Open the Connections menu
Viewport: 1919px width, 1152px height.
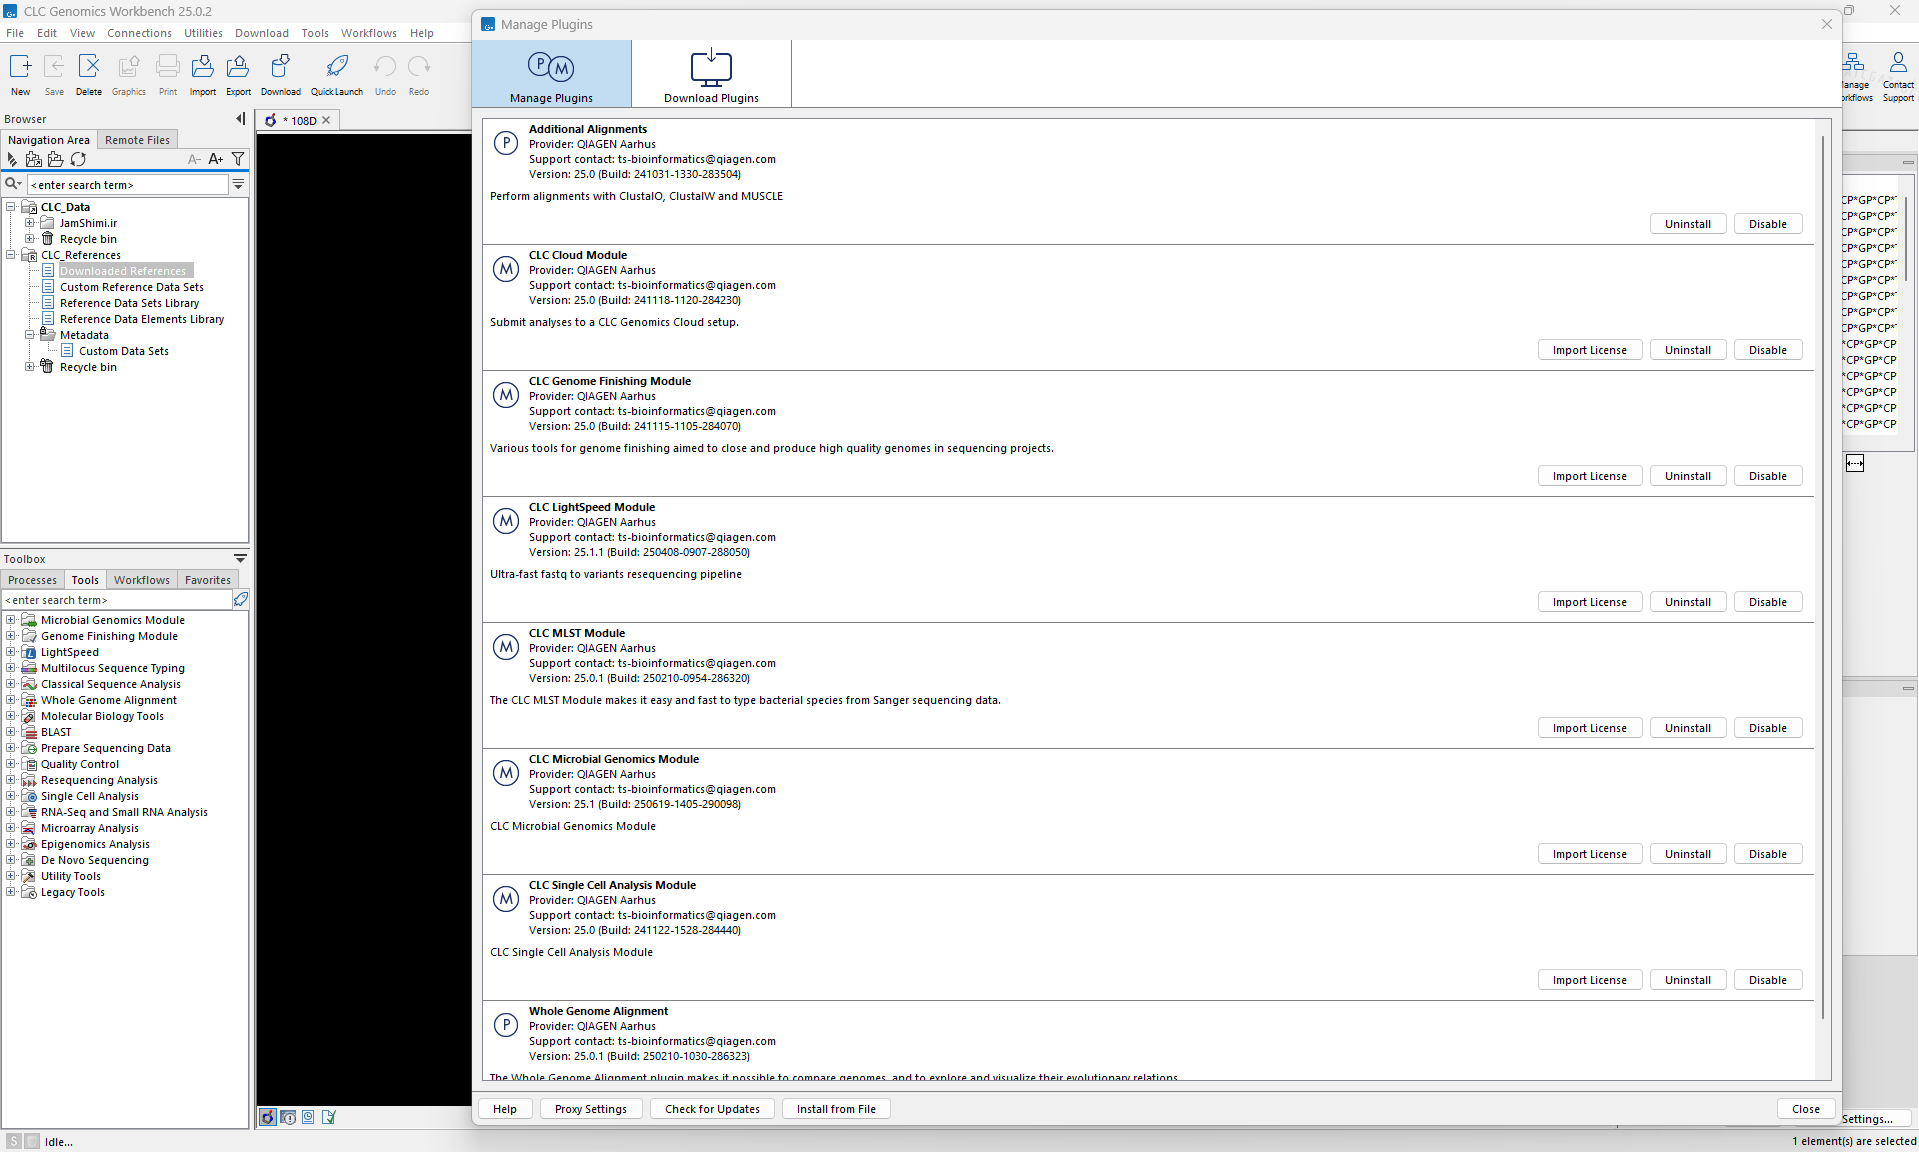click(139, 33)
